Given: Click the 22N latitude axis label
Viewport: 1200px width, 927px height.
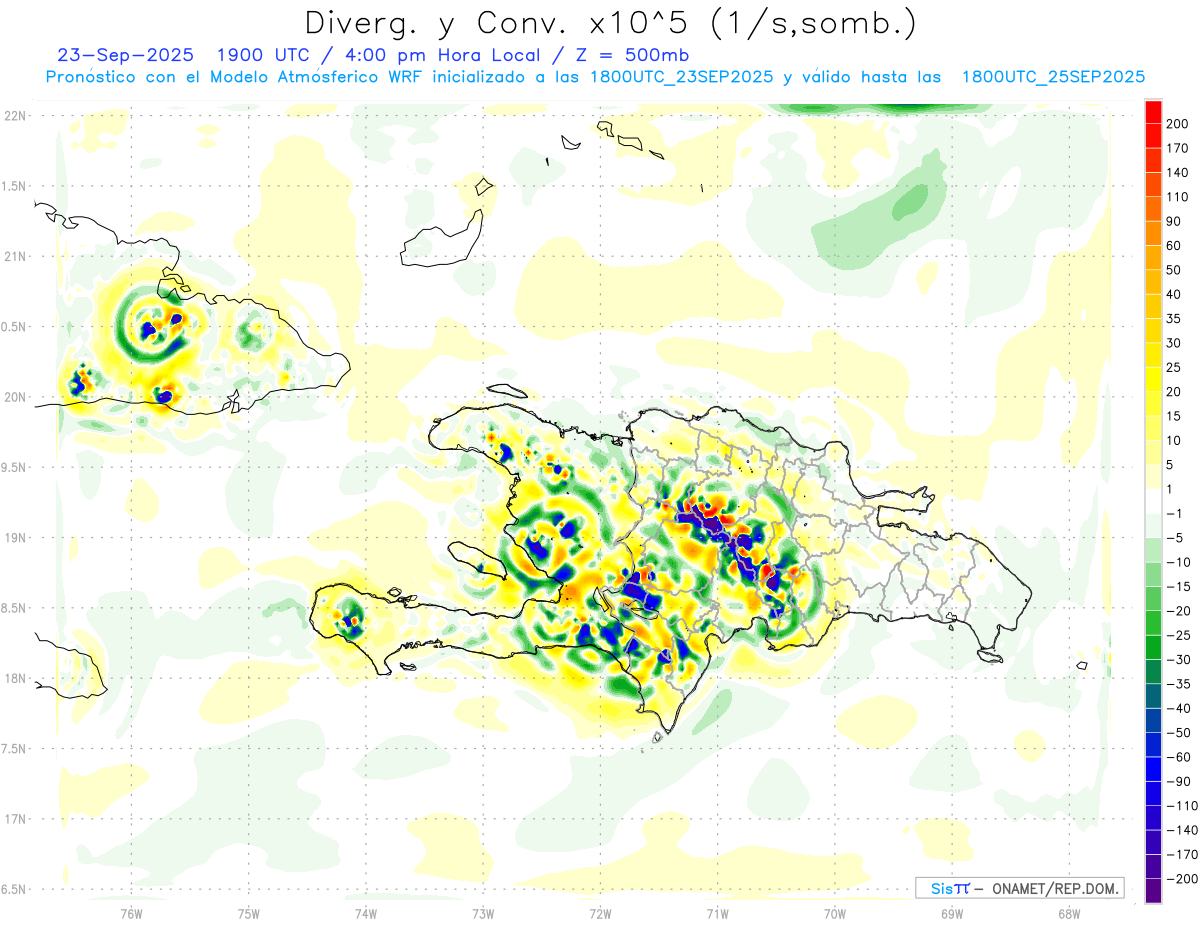Looking at the screenshot, I should pos(14,116).
